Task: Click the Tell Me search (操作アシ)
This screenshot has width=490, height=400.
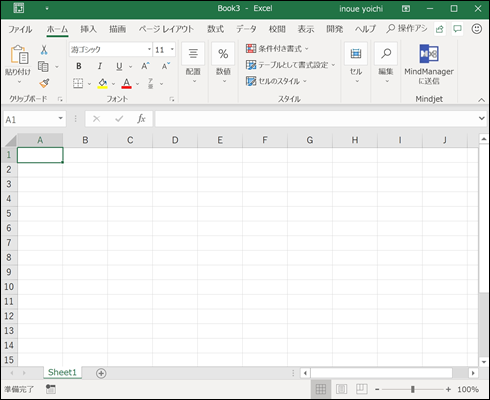Action: point(407,29)
